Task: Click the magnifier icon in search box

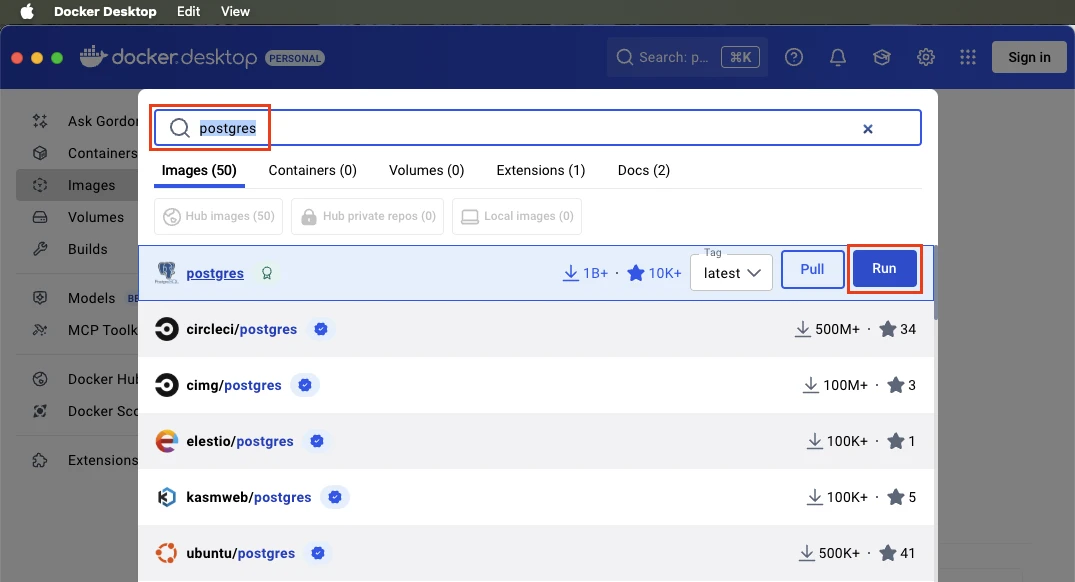Action: pos(180,128)
